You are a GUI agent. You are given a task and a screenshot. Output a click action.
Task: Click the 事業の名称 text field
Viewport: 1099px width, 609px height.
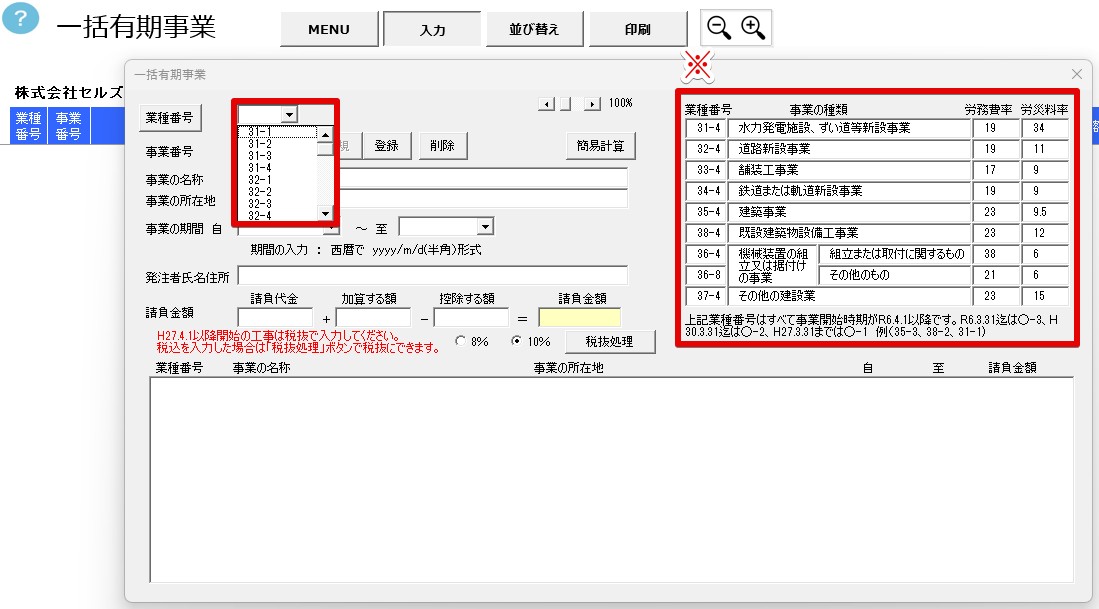tap(484, 179)
